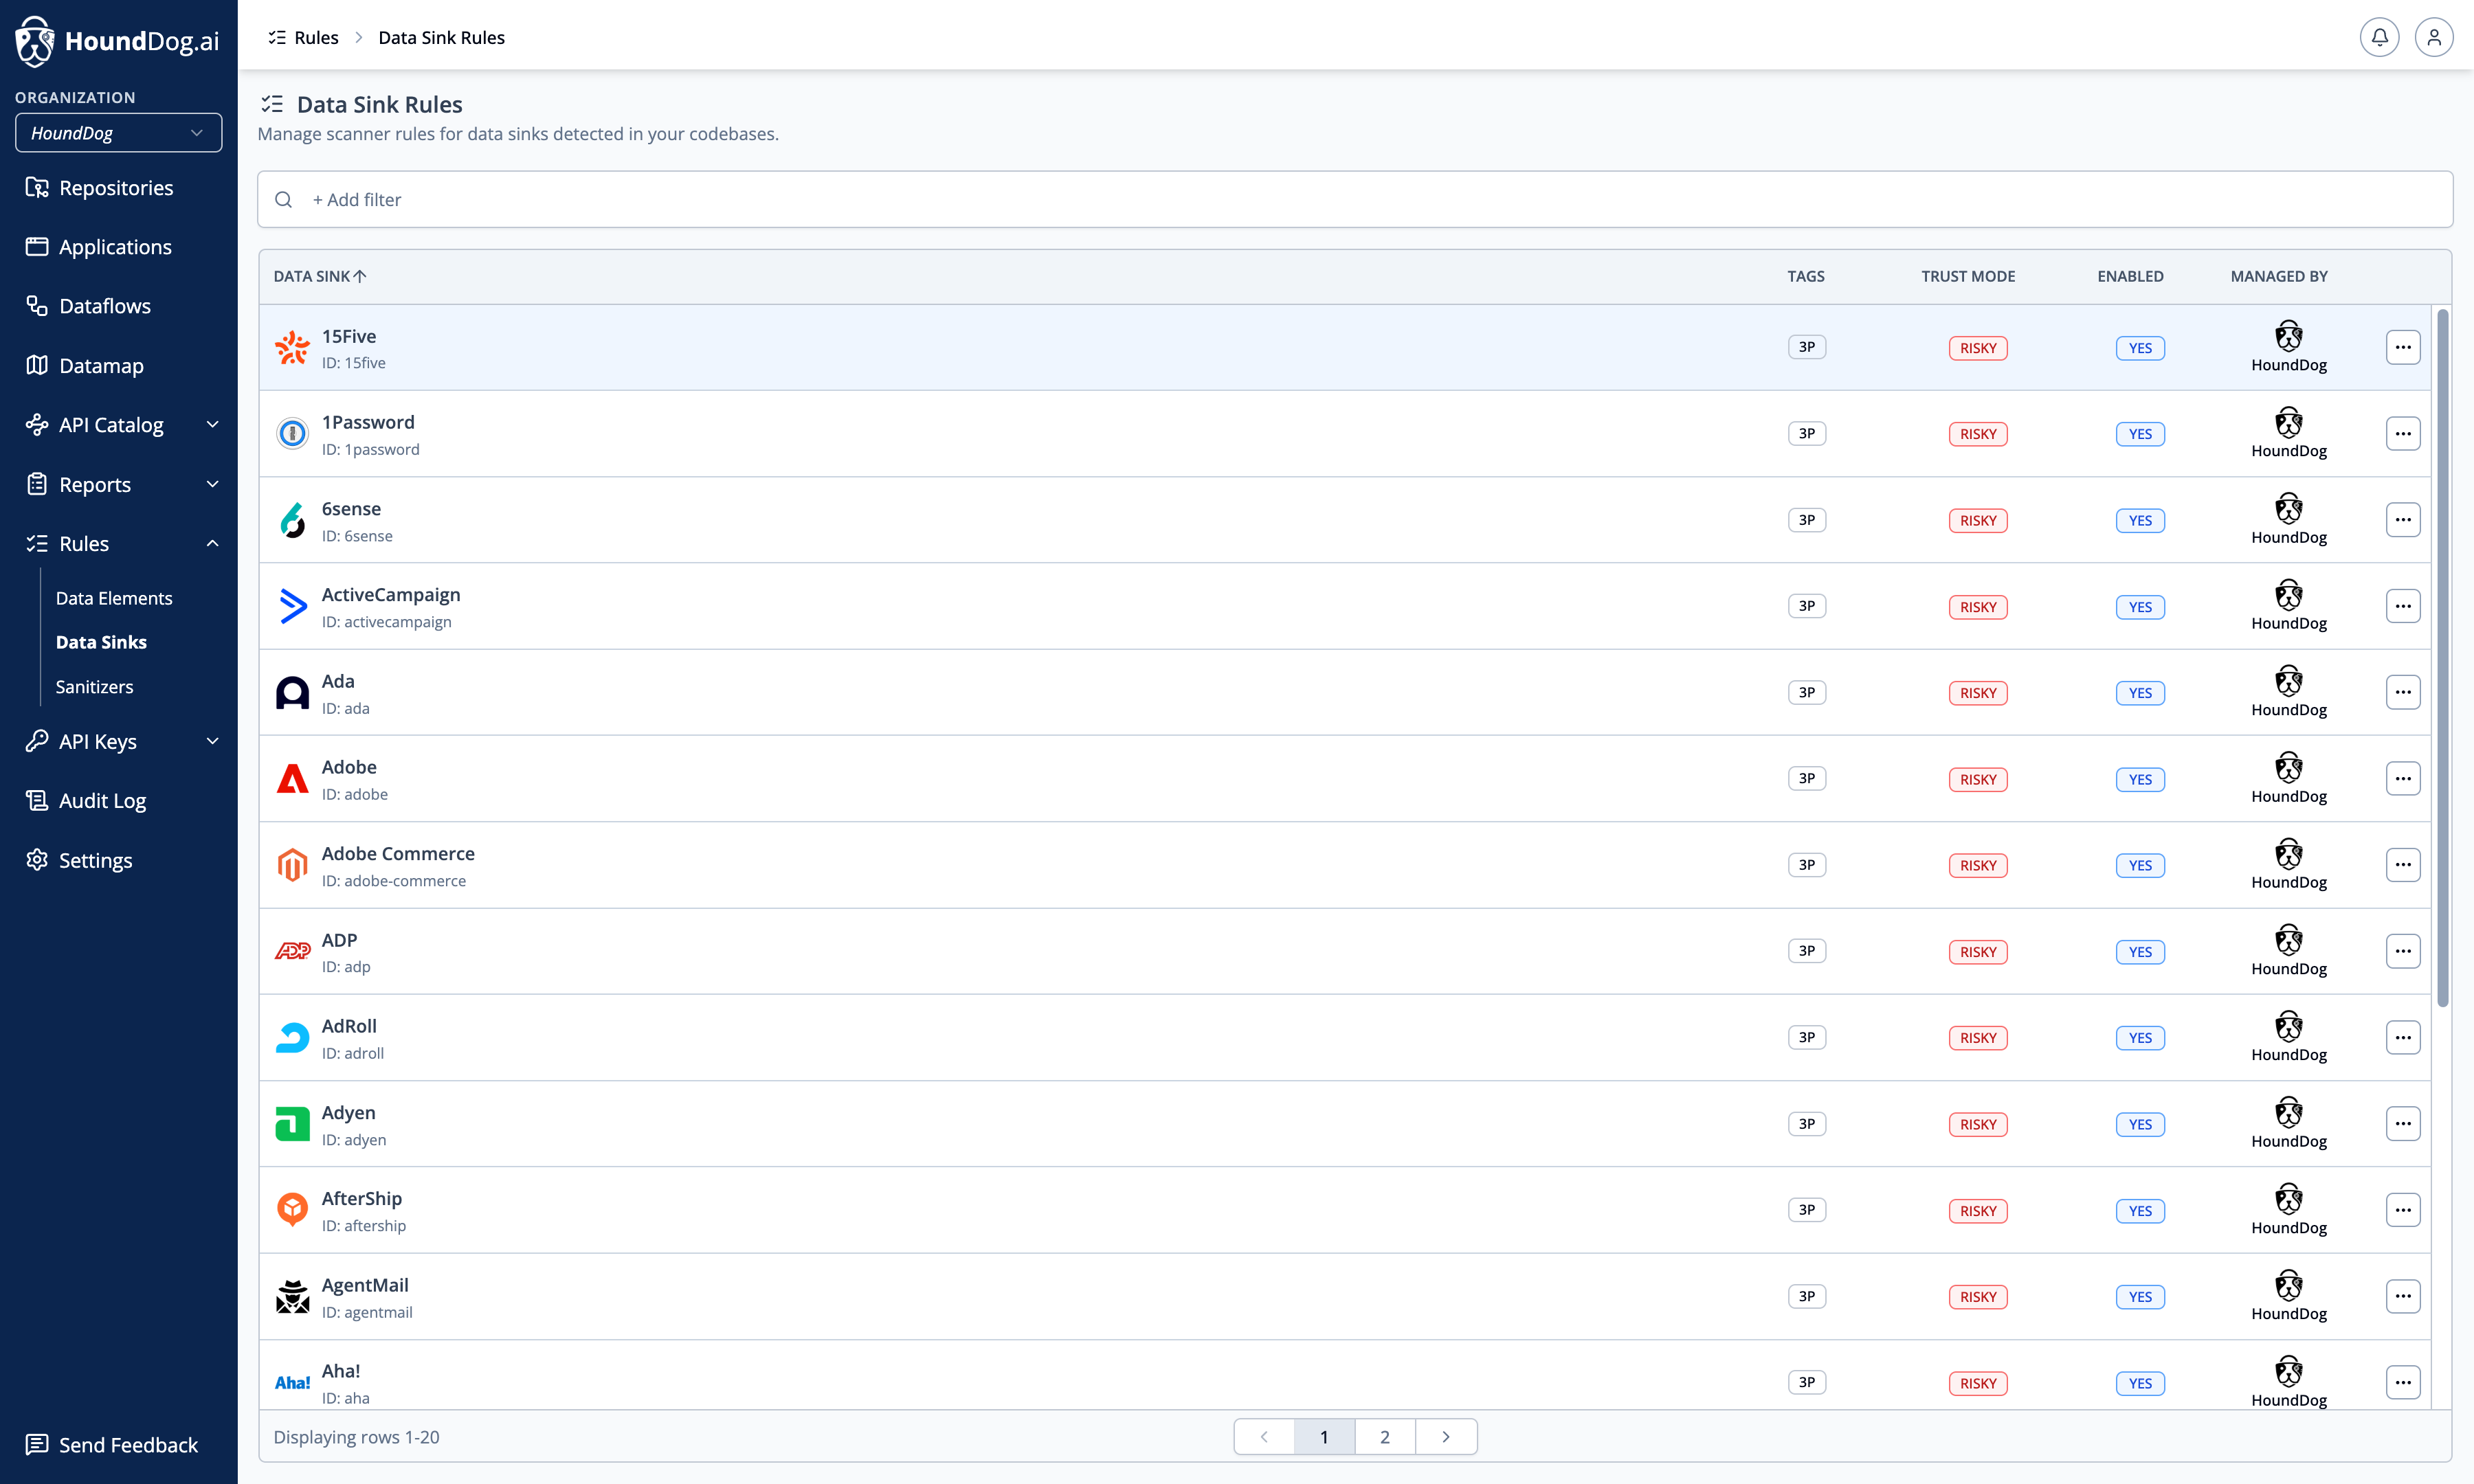2474x1484 pixels.
Task: Click the search magnifier icon
Action: click(x=284, y=200)
